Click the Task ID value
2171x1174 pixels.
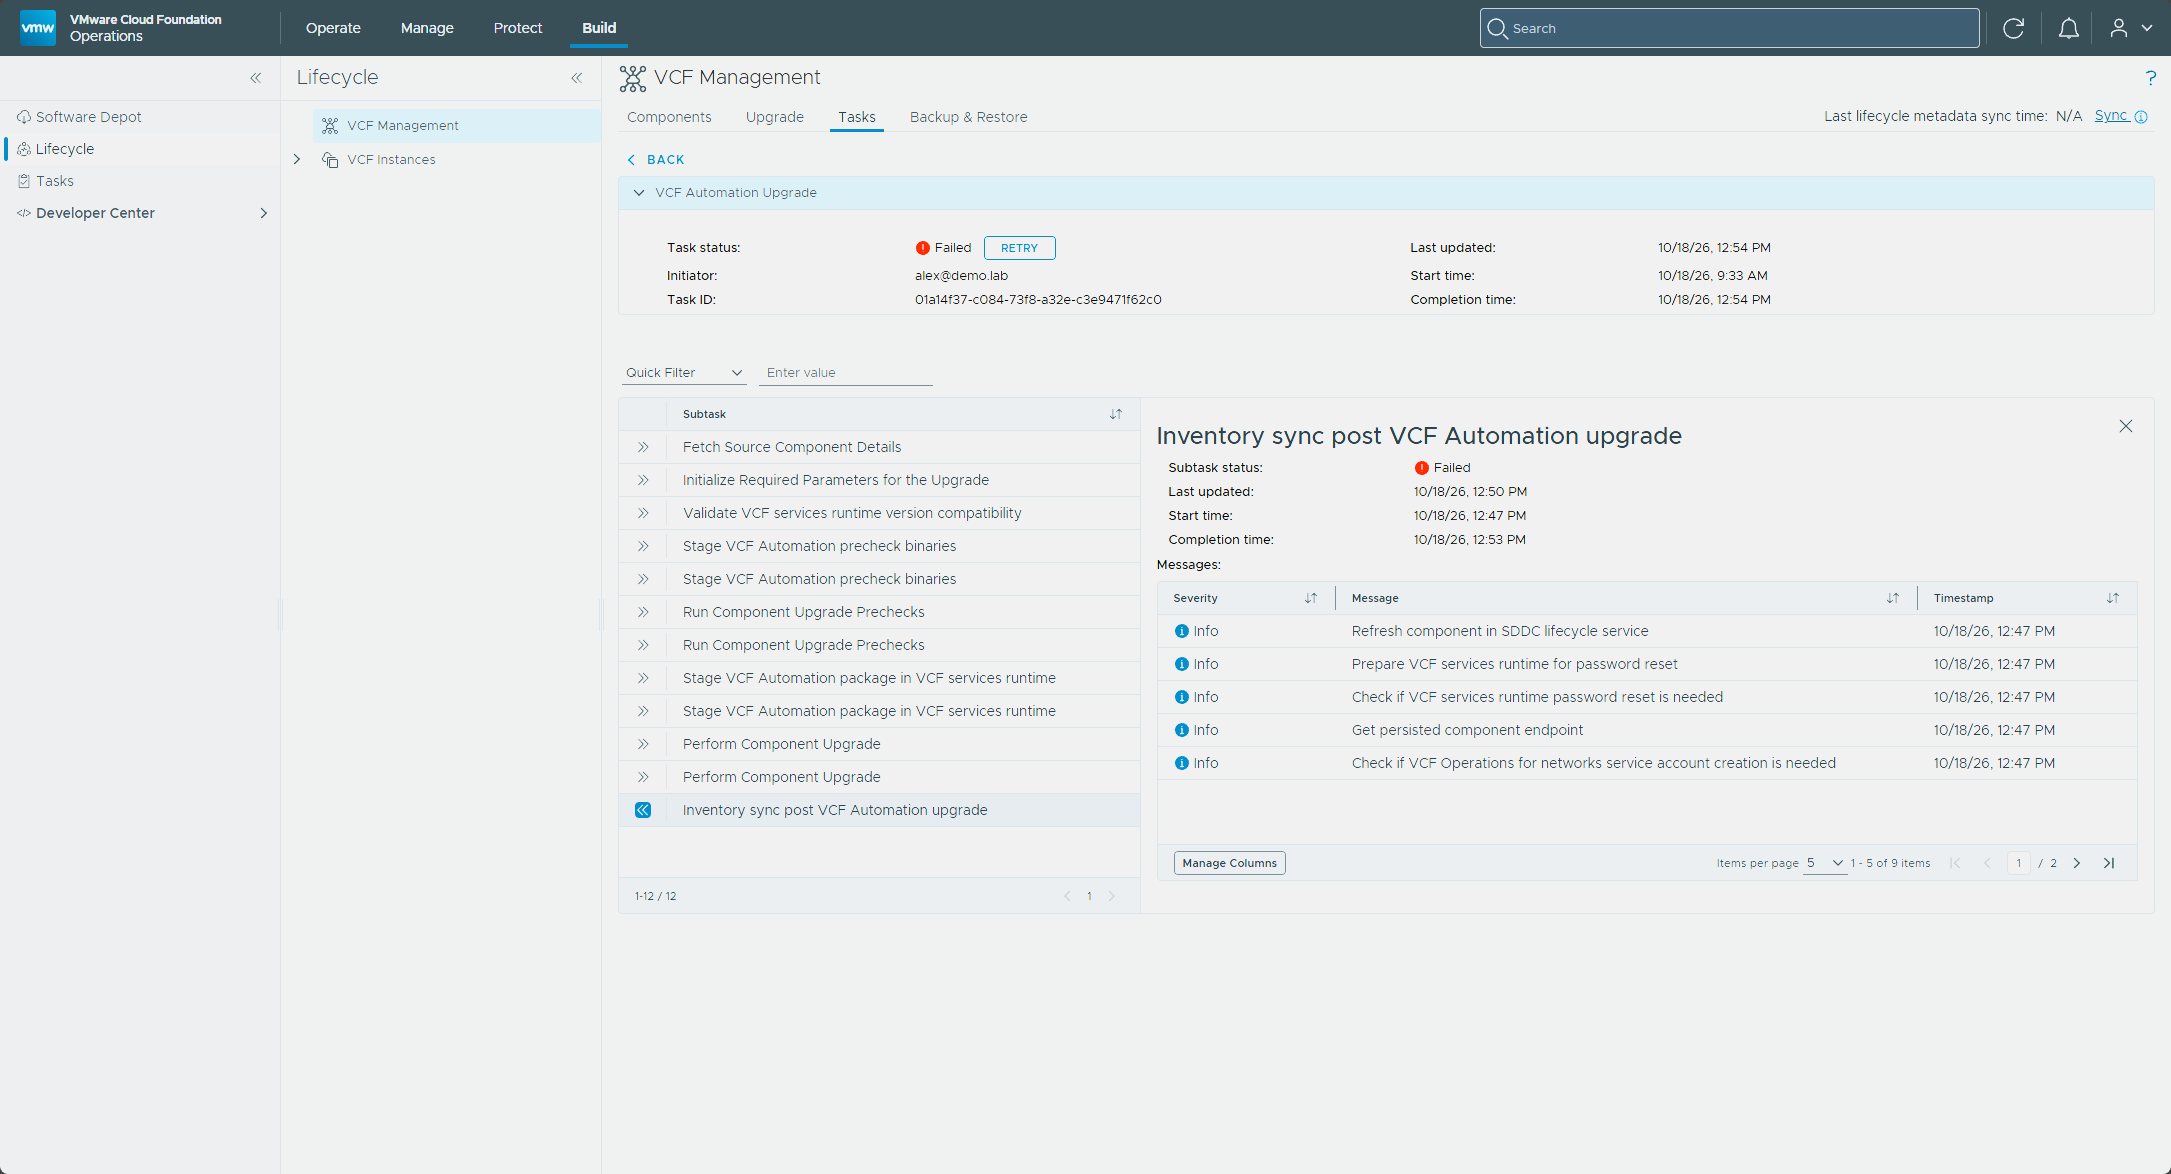1038,300
